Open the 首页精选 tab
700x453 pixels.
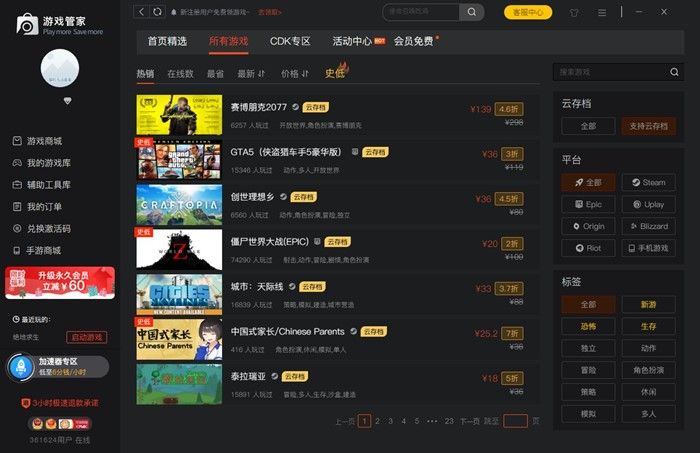[167, 41]
